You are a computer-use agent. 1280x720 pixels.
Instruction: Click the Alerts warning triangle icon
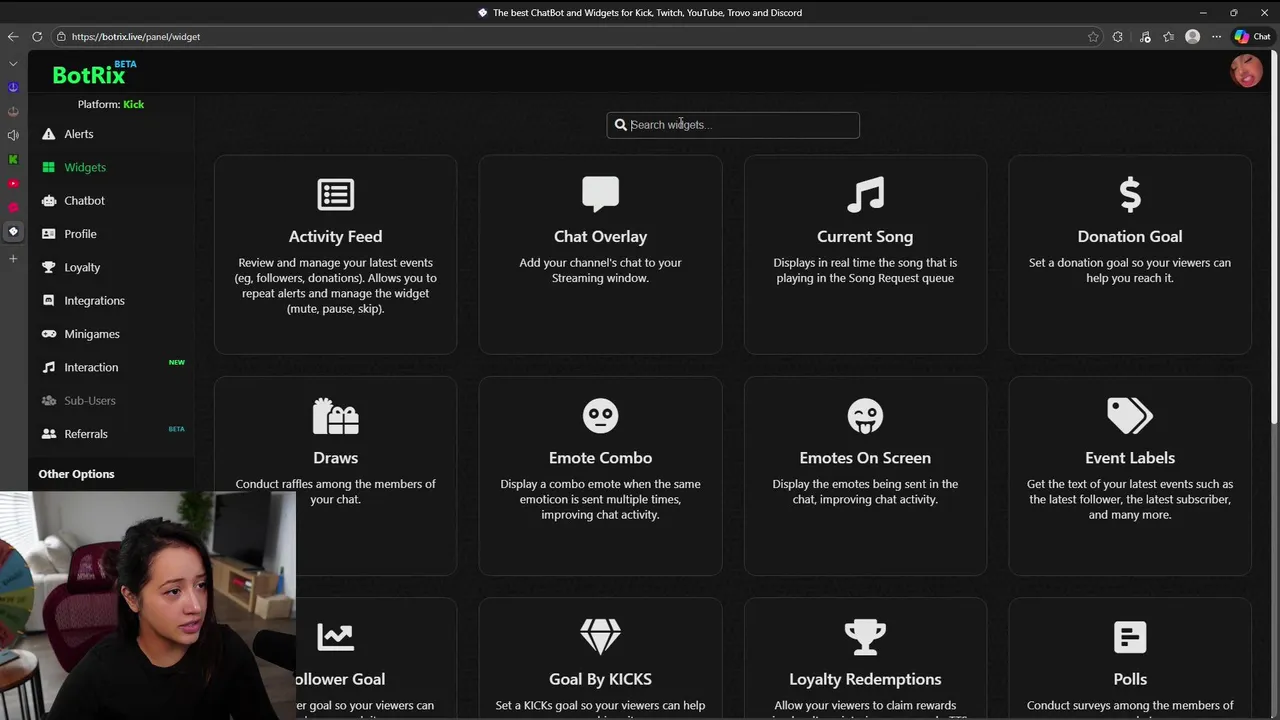[48, 134]
